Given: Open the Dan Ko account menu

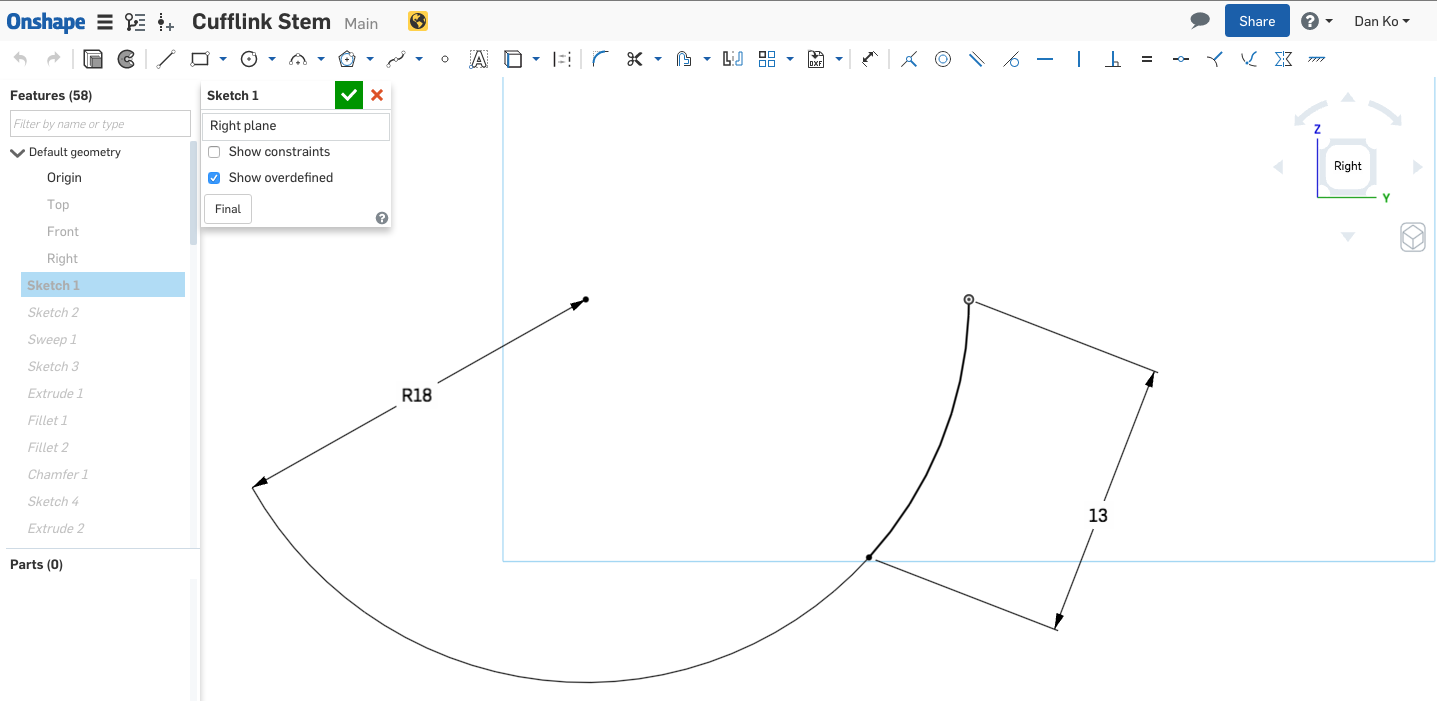Looking at the screenshot, I should point(1381,21).
